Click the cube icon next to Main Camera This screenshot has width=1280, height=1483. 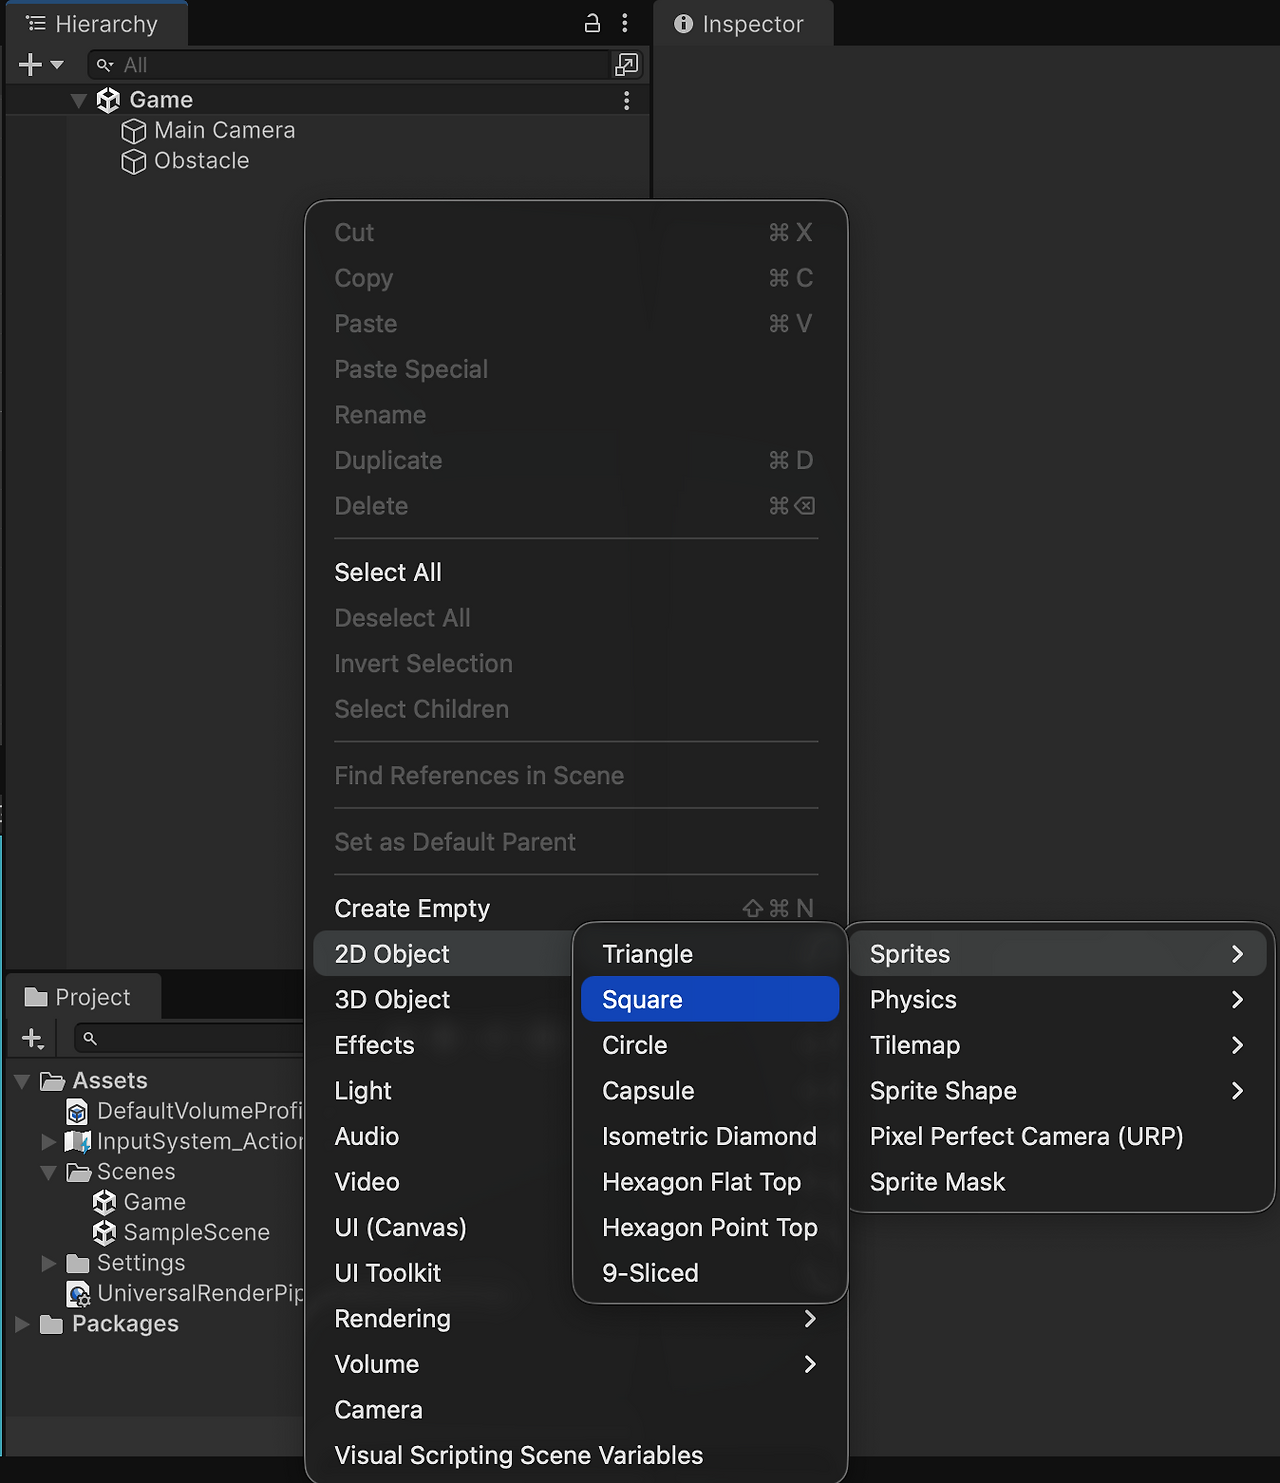[x=134, y=130]
